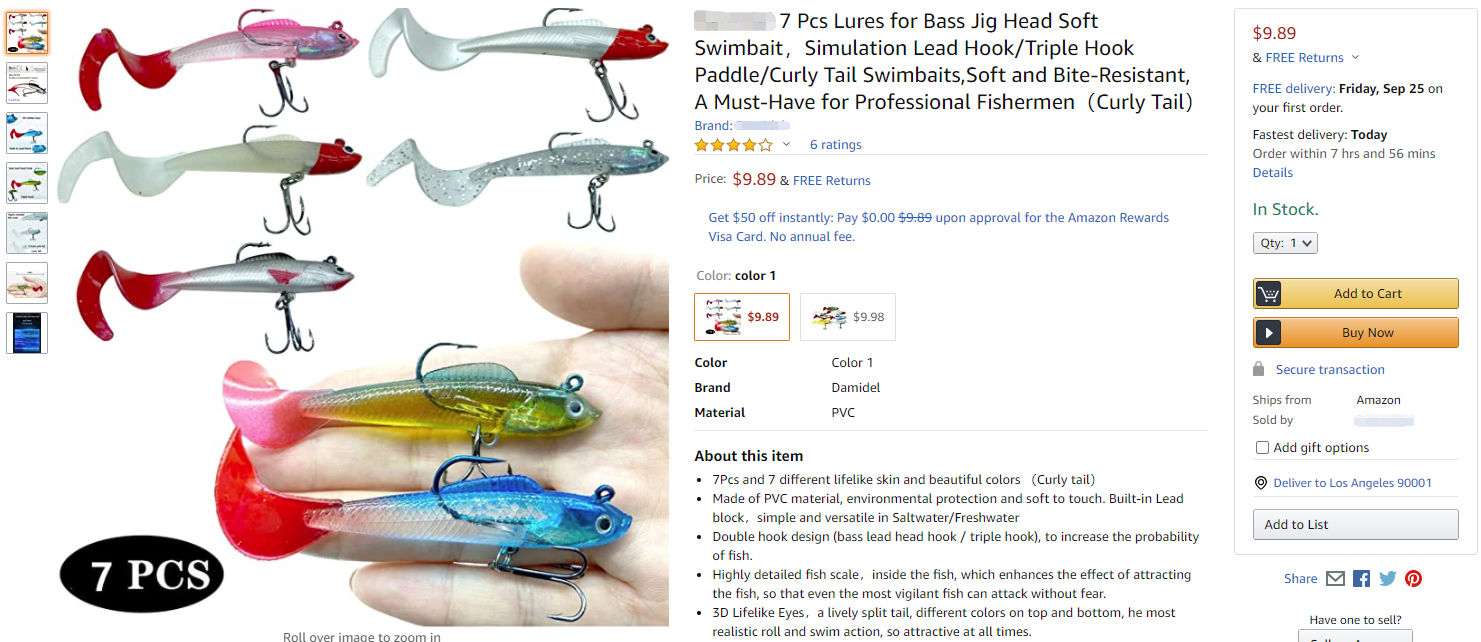Open the 6 ratings link
The width and height of the screenshot is (1481, 642).
836,145
